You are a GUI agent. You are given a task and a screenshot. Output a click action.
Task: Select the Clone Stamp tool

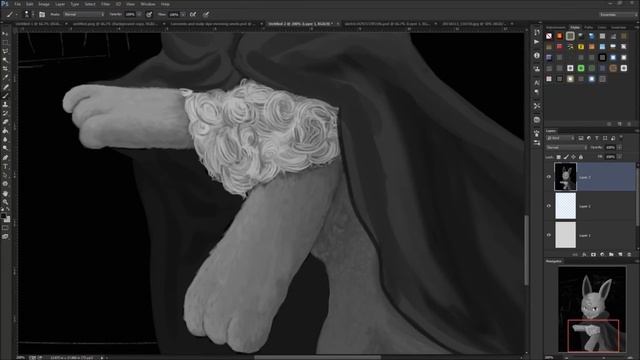click(5, 104)
